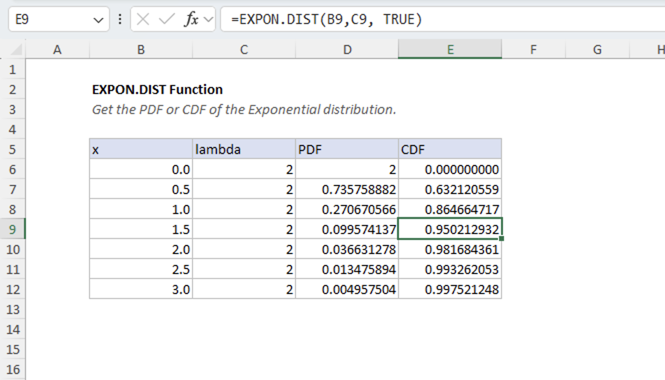Select cell with x value 0.0
Viewport: 665px width, 380px height.
point(141,169)
